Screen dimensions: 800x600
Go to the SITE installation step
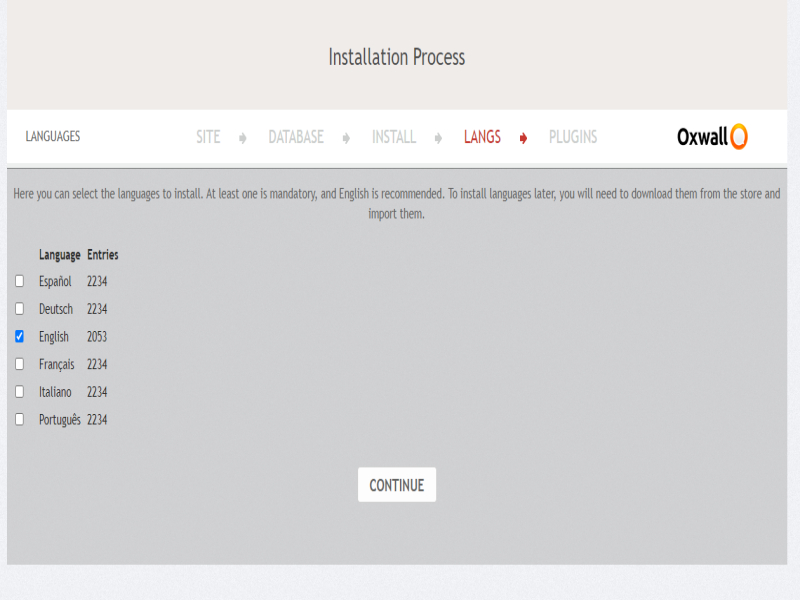pyautogui.click(x=208, y=137)
